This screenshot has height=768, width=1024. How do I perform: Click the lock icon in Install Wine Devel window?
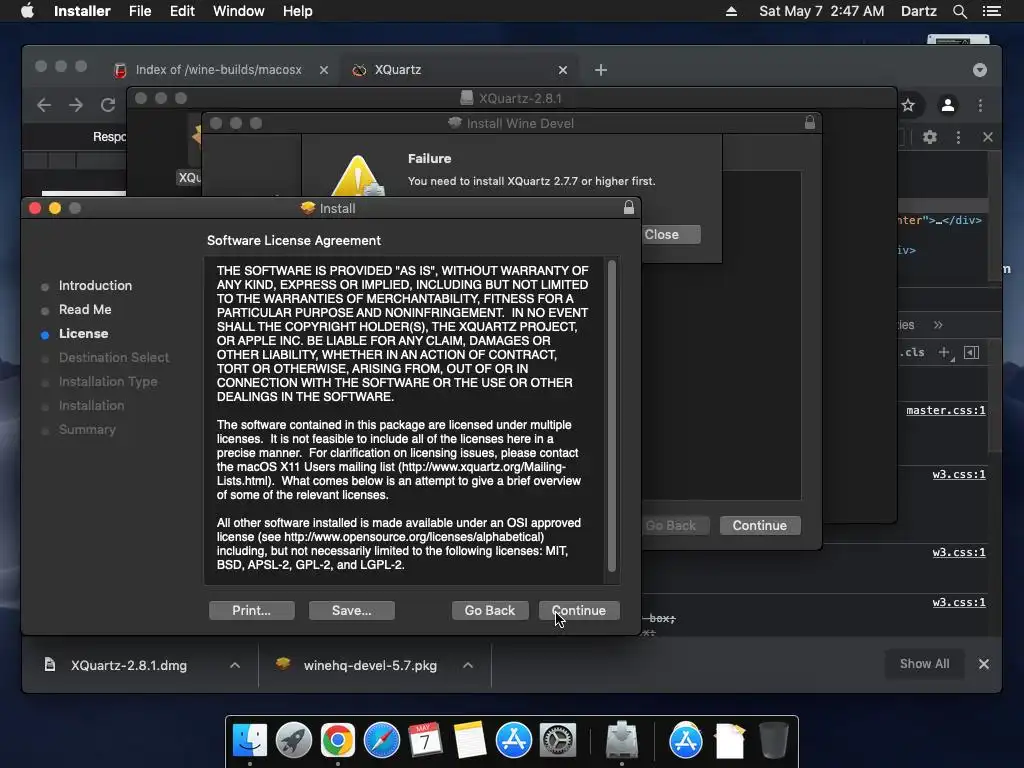point(810,123)
